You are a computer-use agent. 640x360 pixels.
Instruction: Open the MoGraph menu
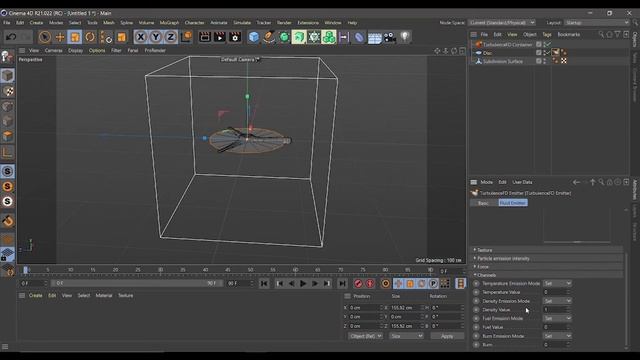169,22
